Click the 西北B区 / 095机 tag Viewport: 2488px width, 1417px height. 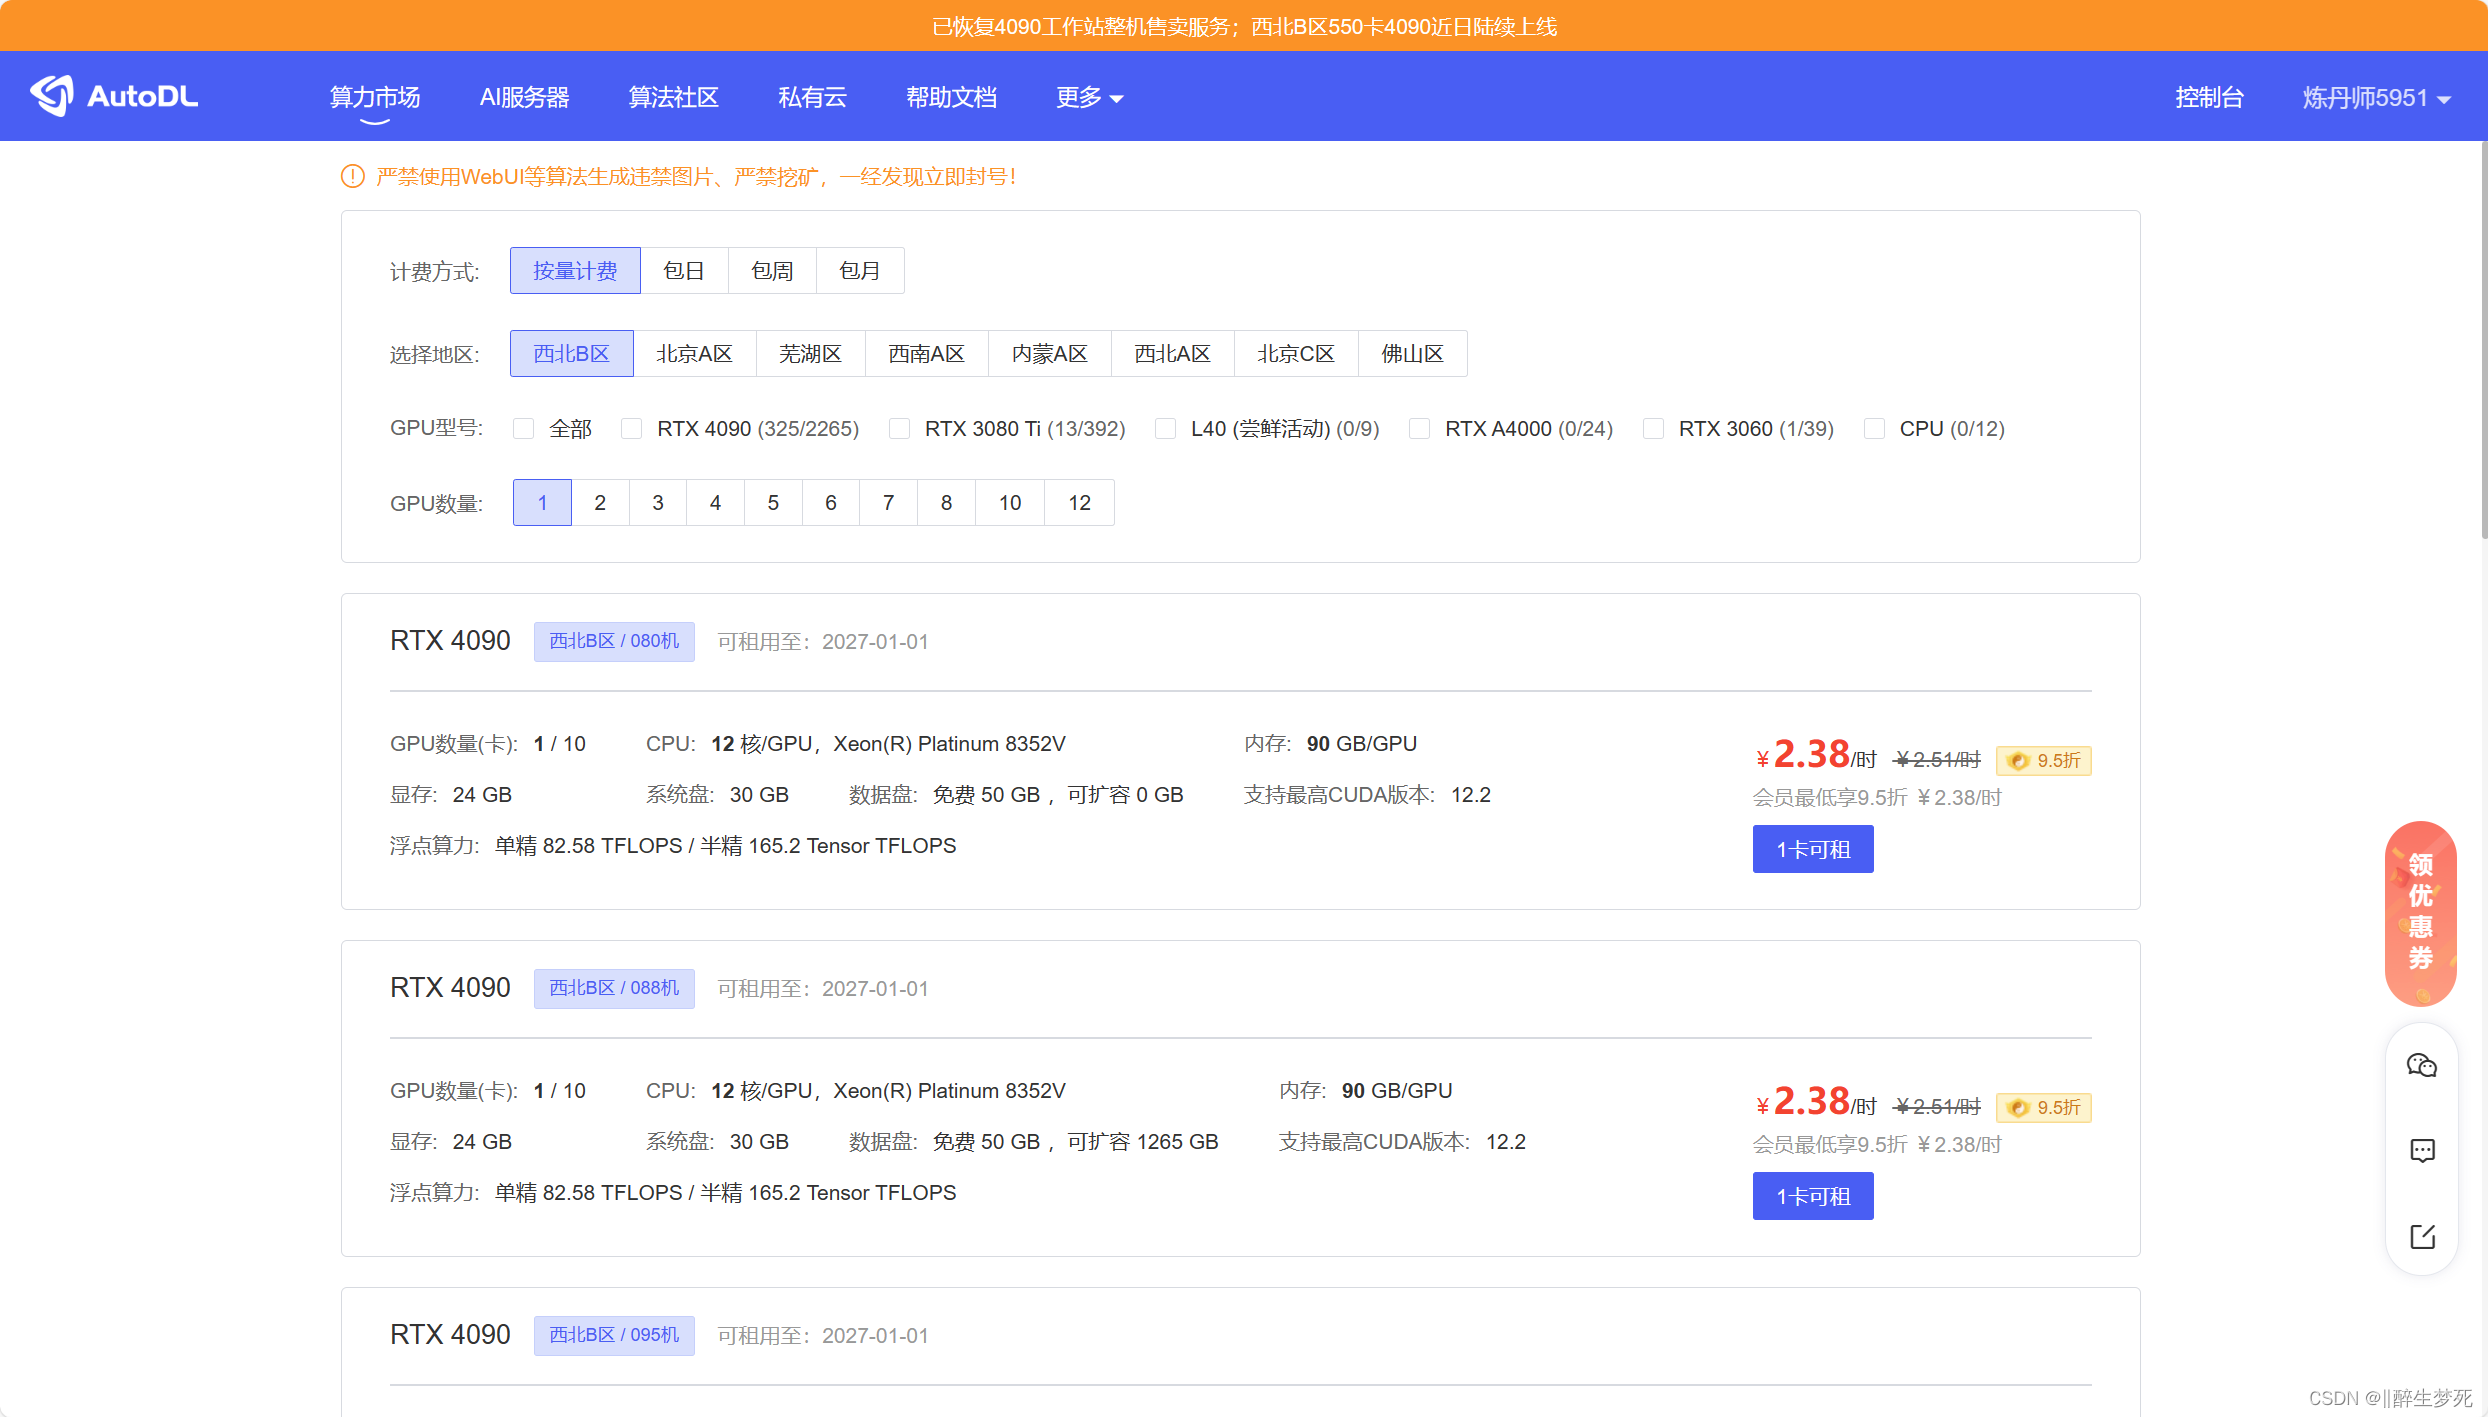(614, 1335)
